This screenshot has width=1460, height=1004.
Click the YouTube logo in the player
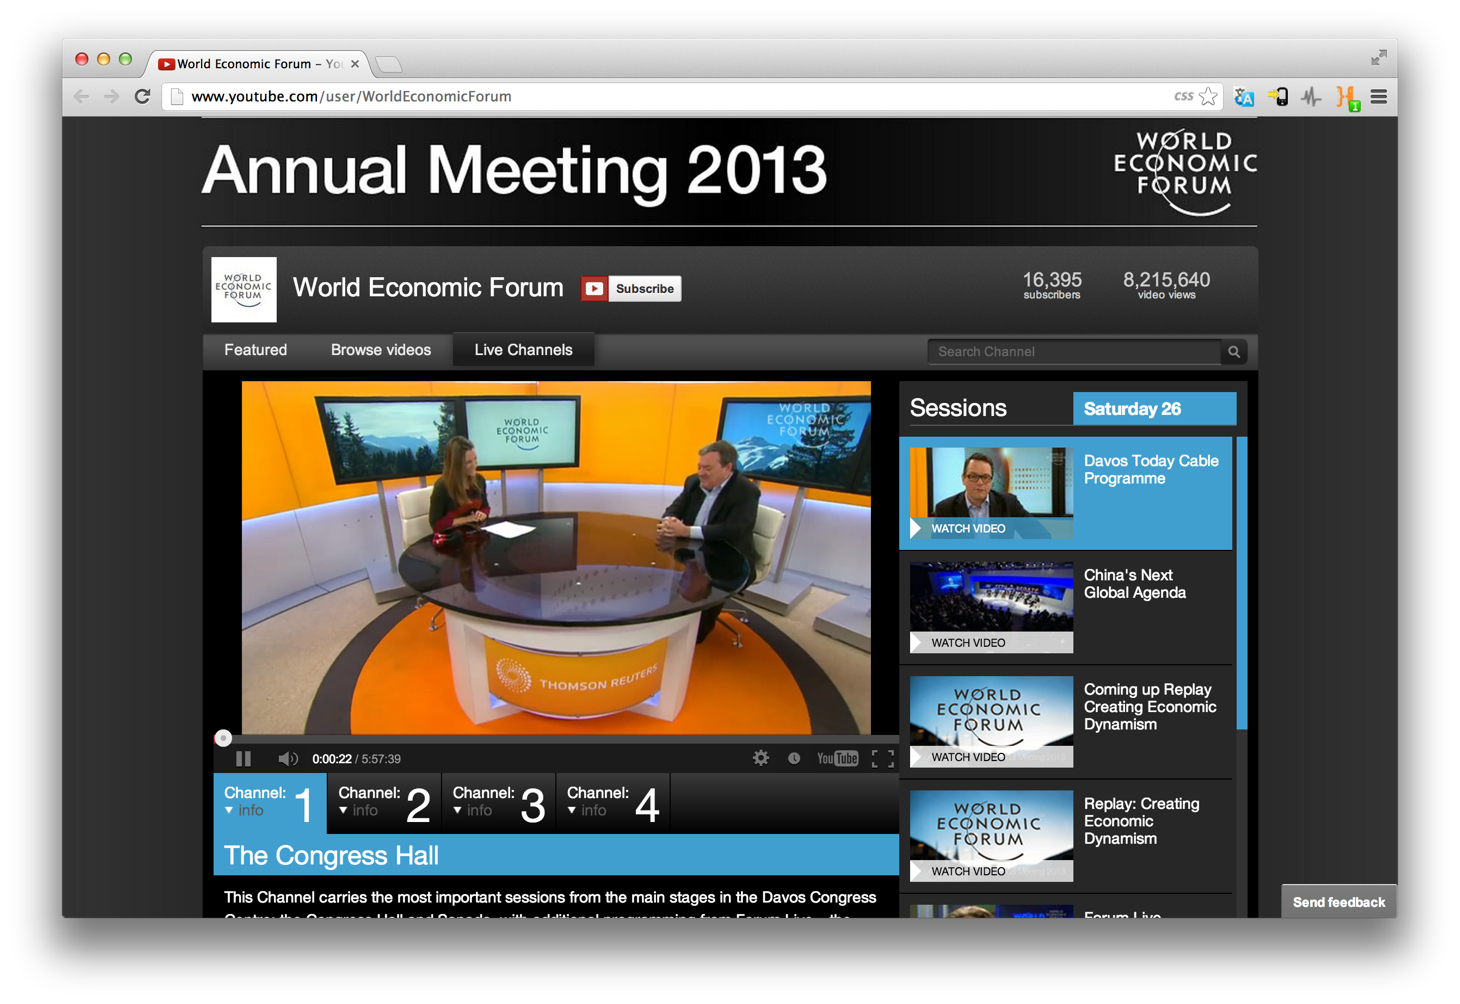[x=837, y=758]
